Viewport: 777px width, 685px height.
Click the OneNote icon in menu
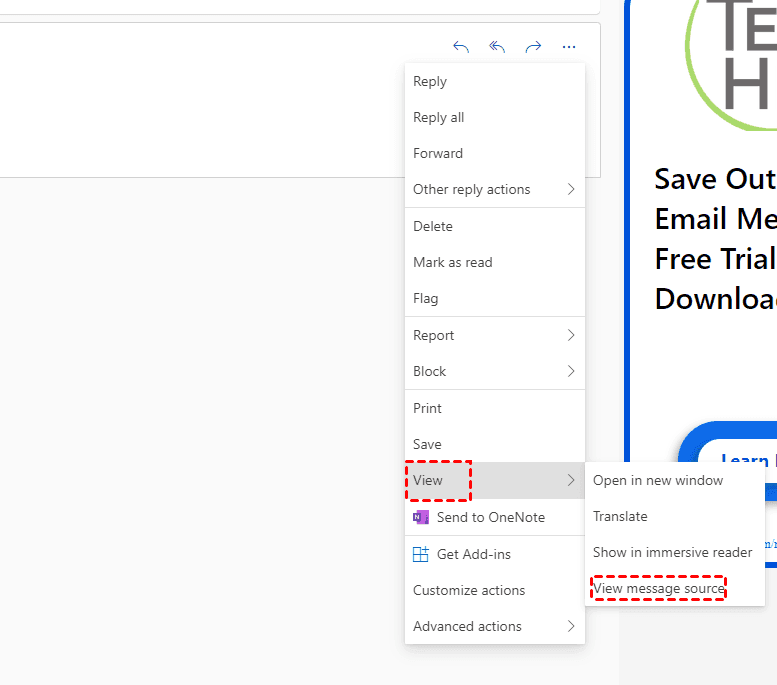point(421,517)
